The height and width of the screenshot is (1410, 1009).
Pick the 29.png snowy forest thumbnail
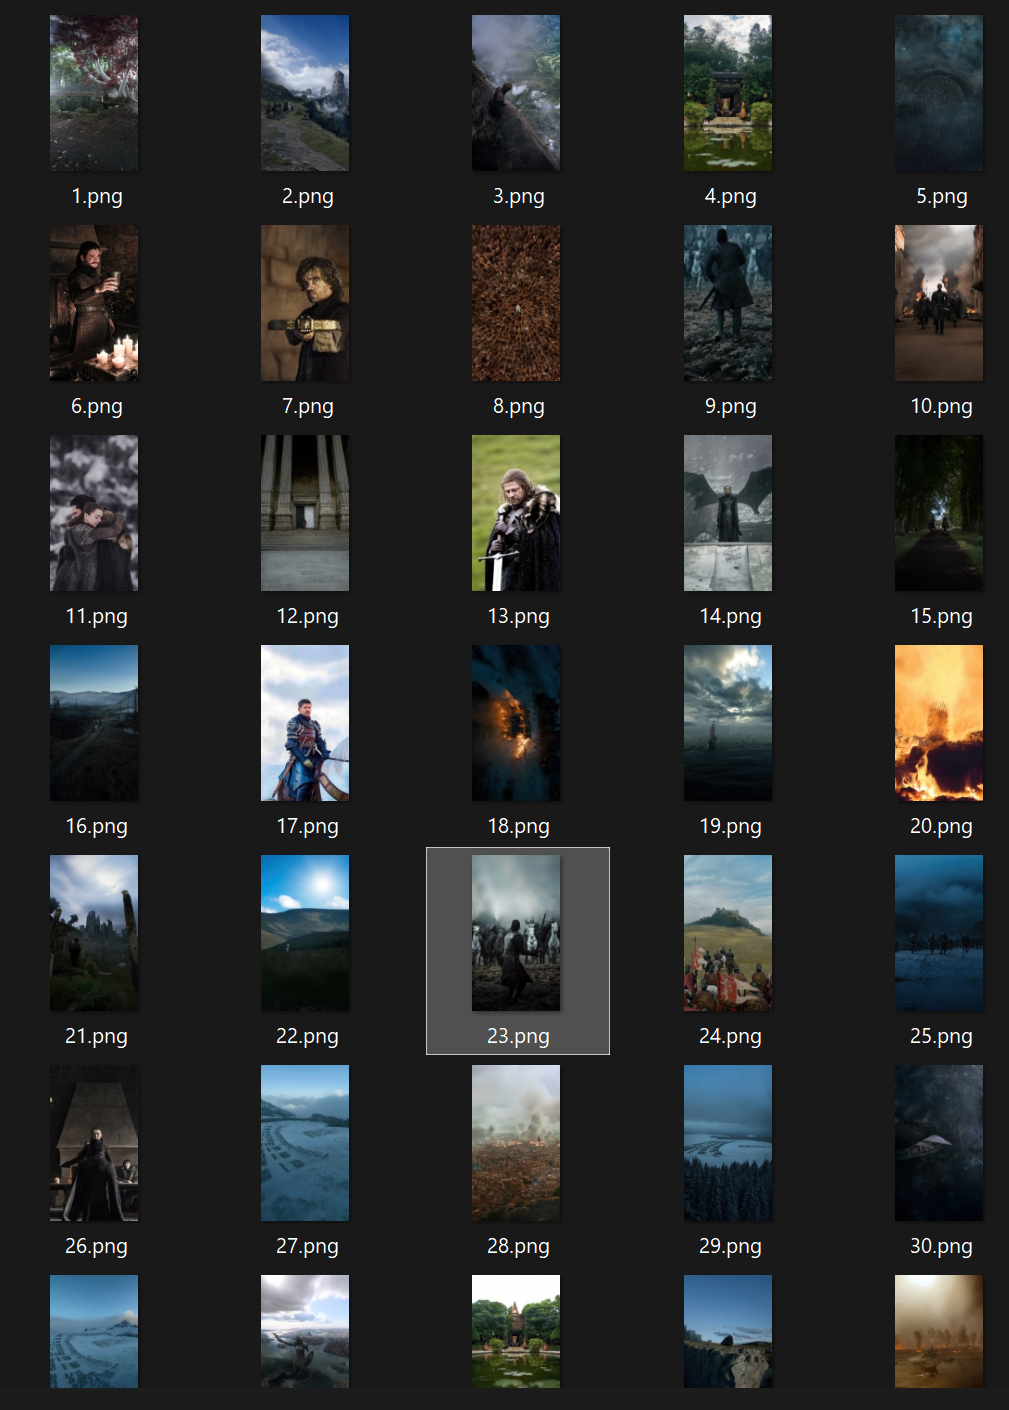click(728, 1143)
